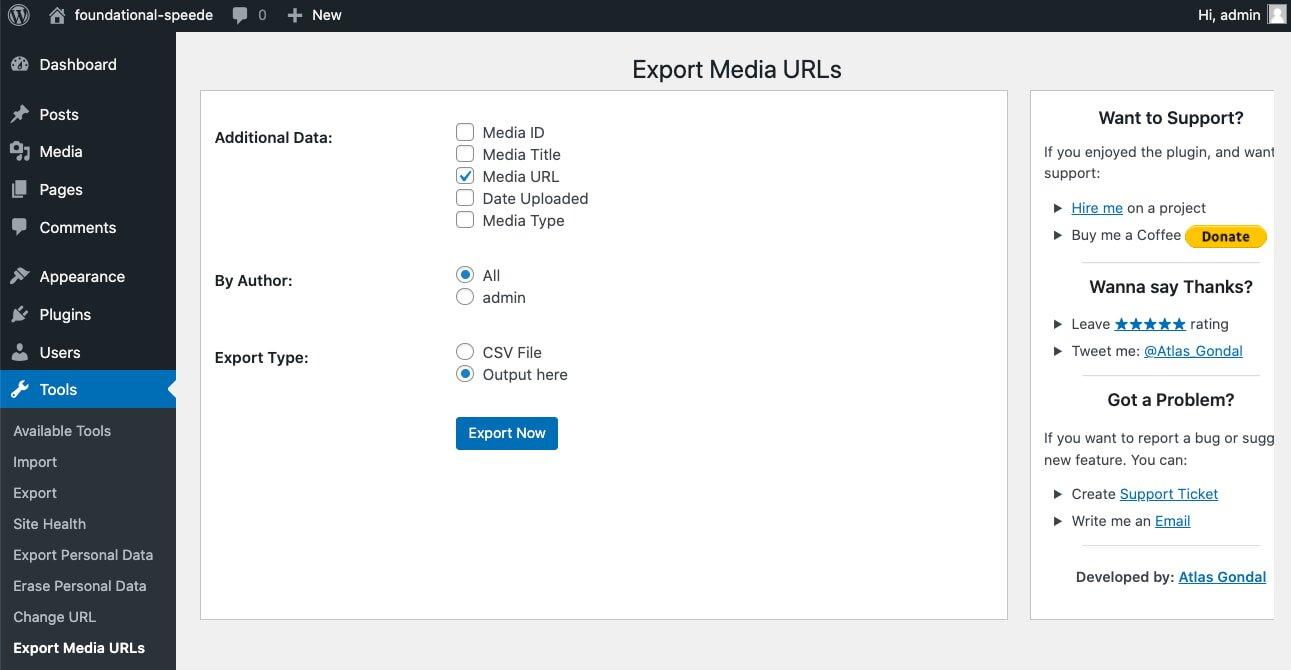Select the CSV File export type
The width and height of the screenshot is (1291, 670).
coord(465,352)
